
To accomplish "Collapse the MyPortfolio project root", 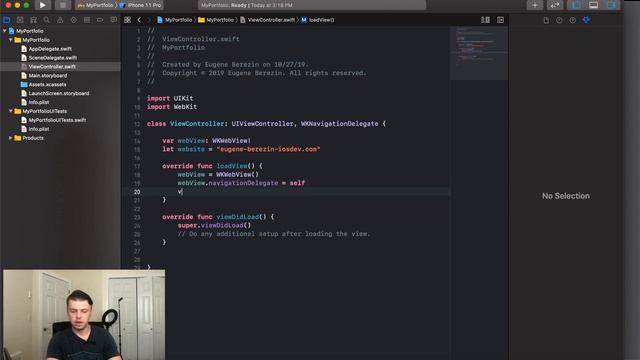I will (4, 31).
